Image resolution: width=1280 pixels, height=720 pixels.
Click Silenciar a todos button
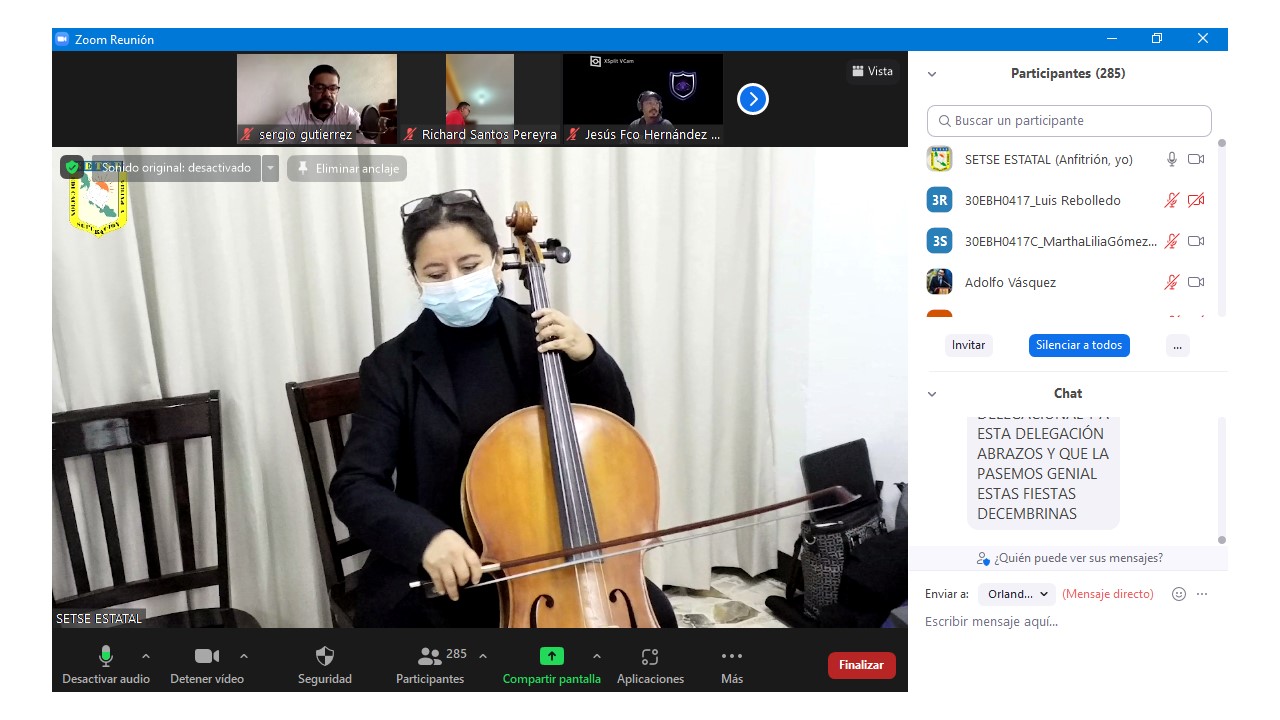[x=1079, y=345]
